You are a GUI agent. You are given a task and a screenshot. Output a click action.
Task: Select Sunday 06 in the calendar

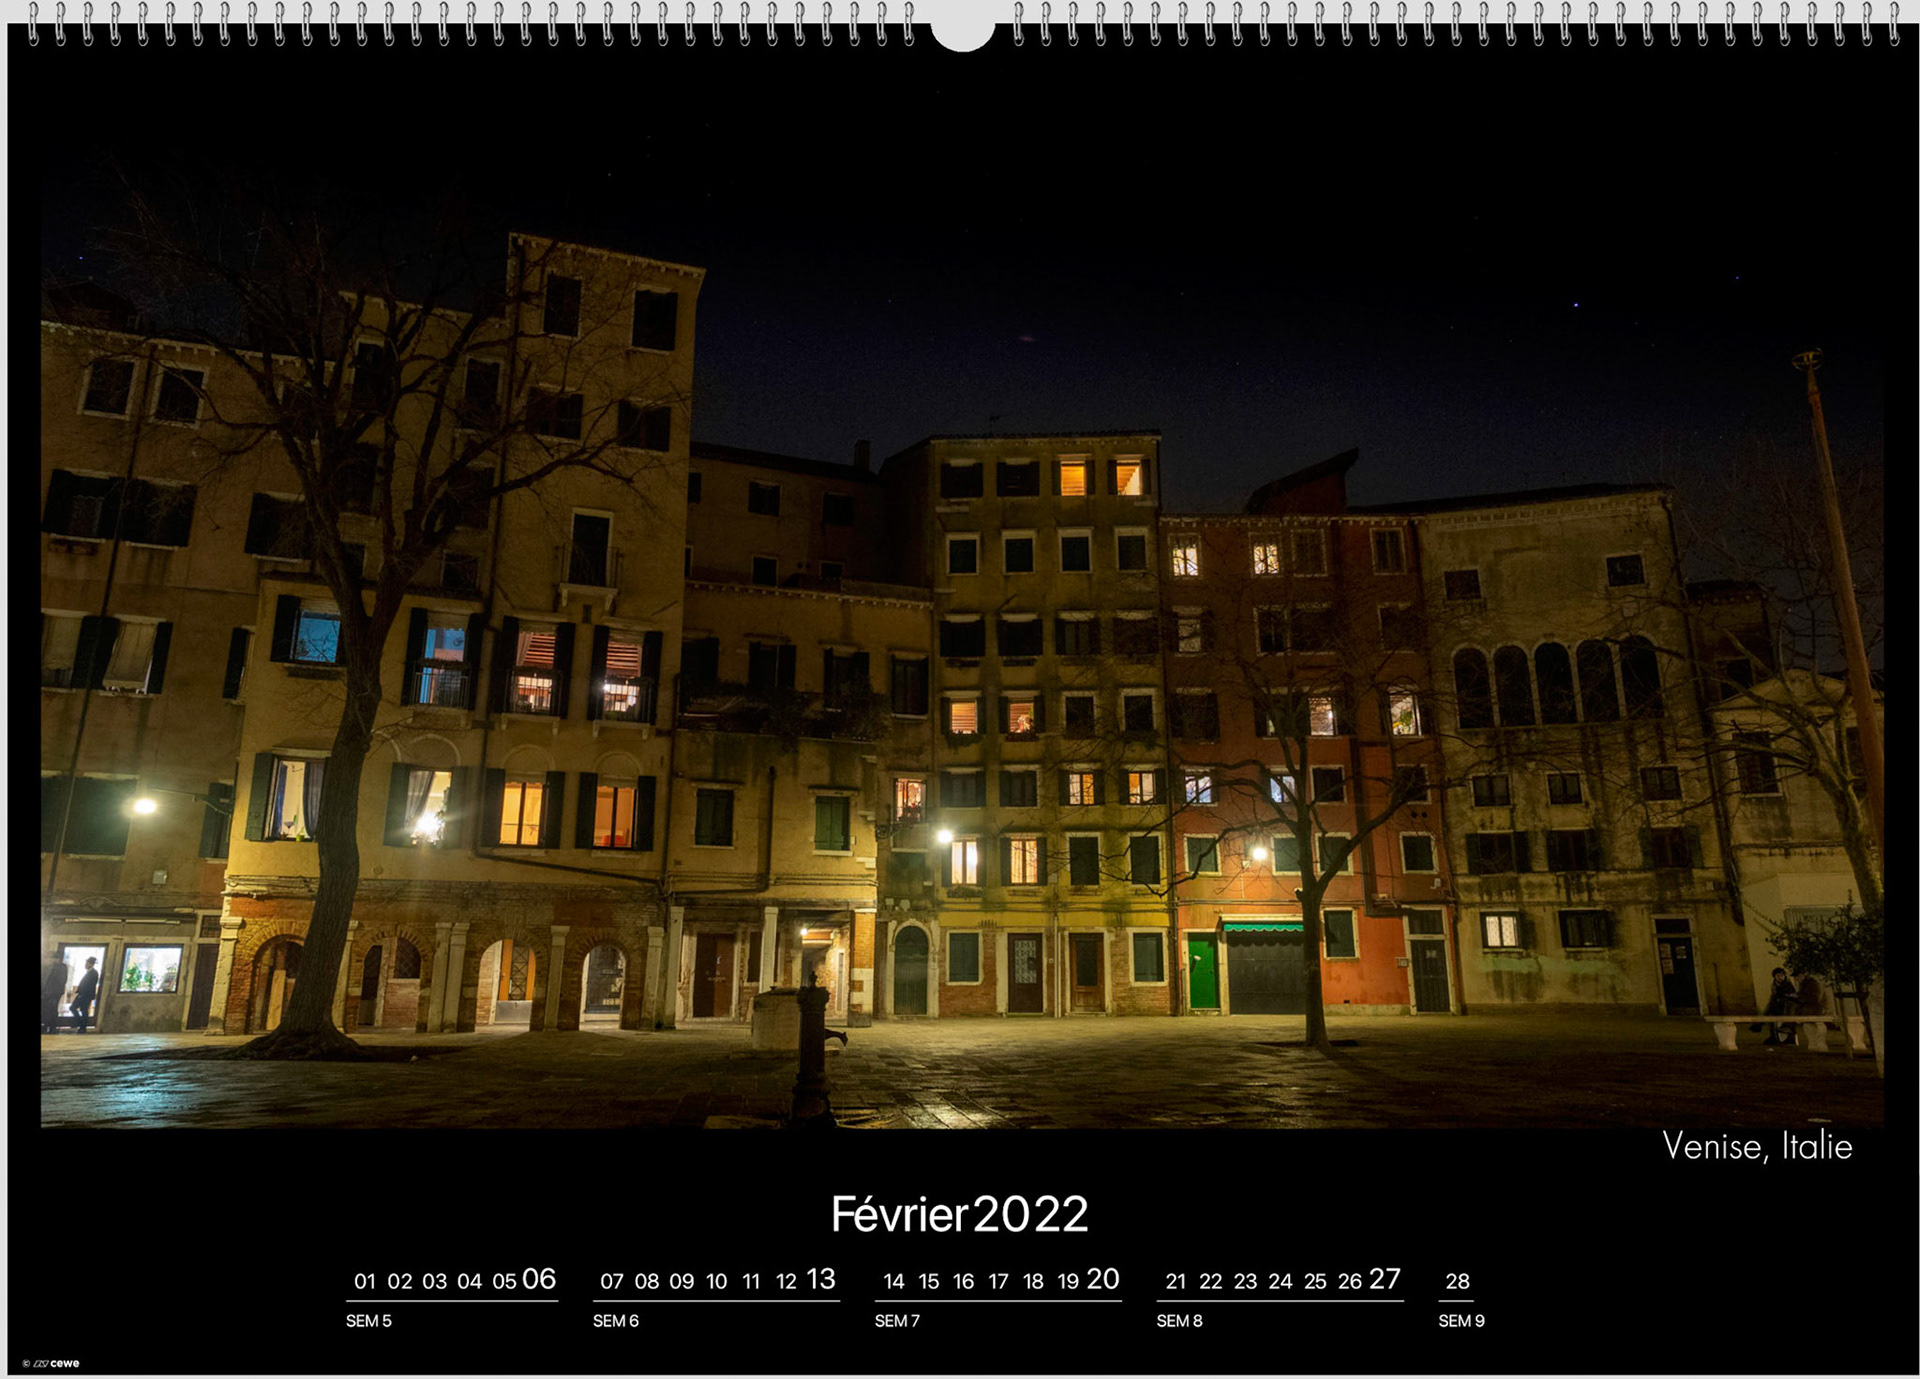(x=539, y=1279)
